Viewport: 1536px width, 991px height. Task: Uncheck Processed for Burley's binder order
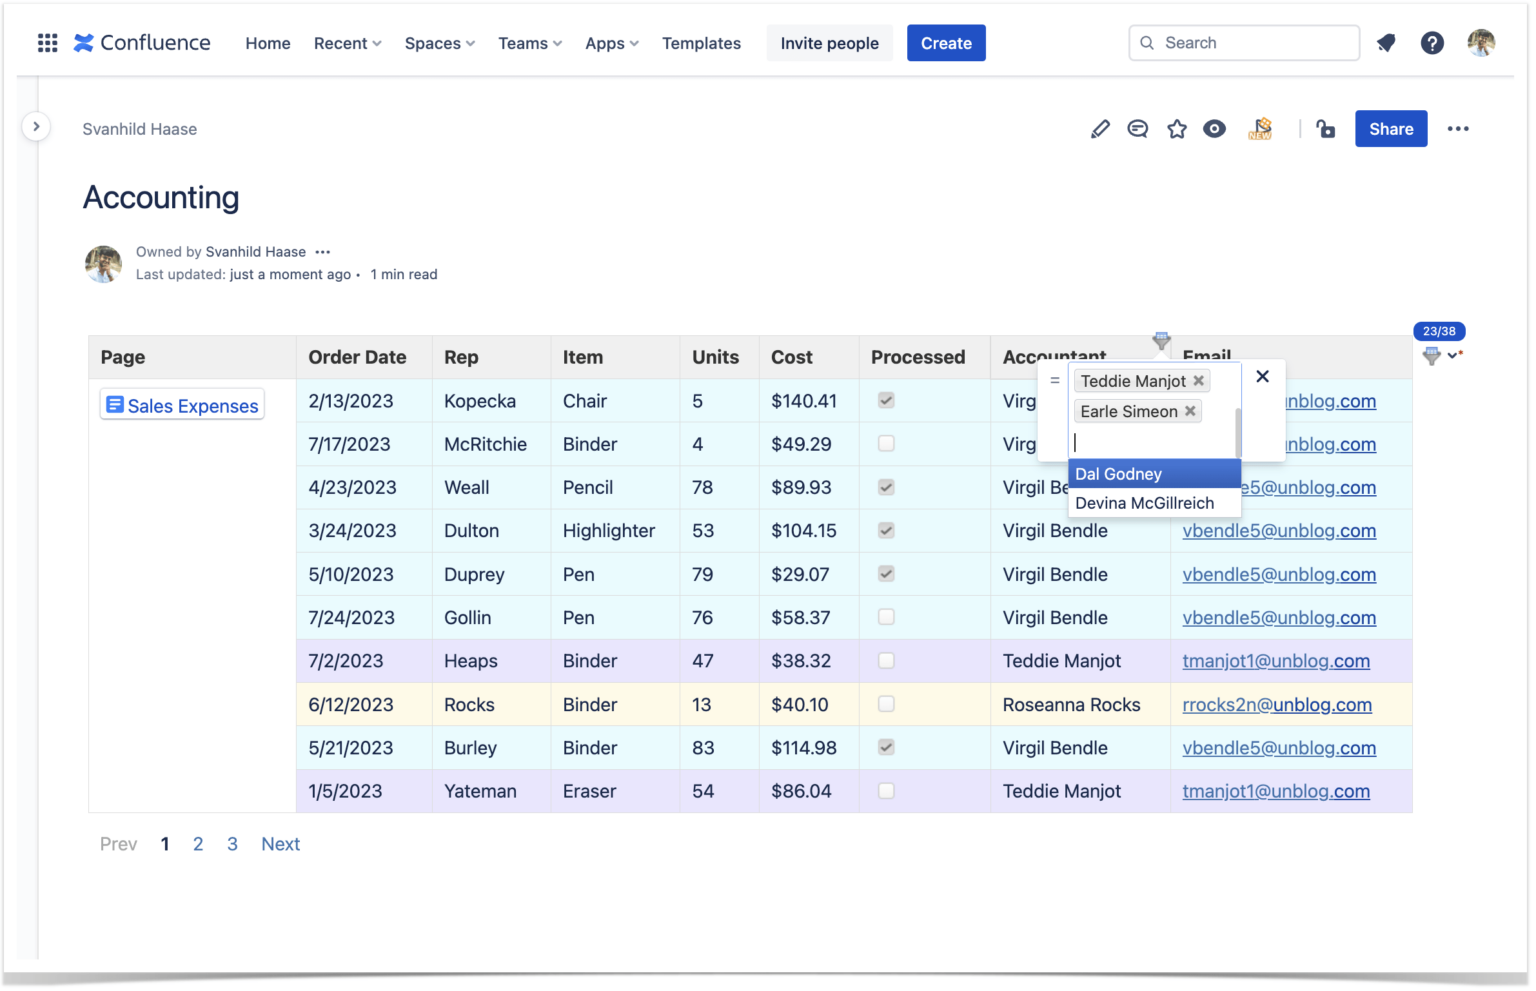886,747
